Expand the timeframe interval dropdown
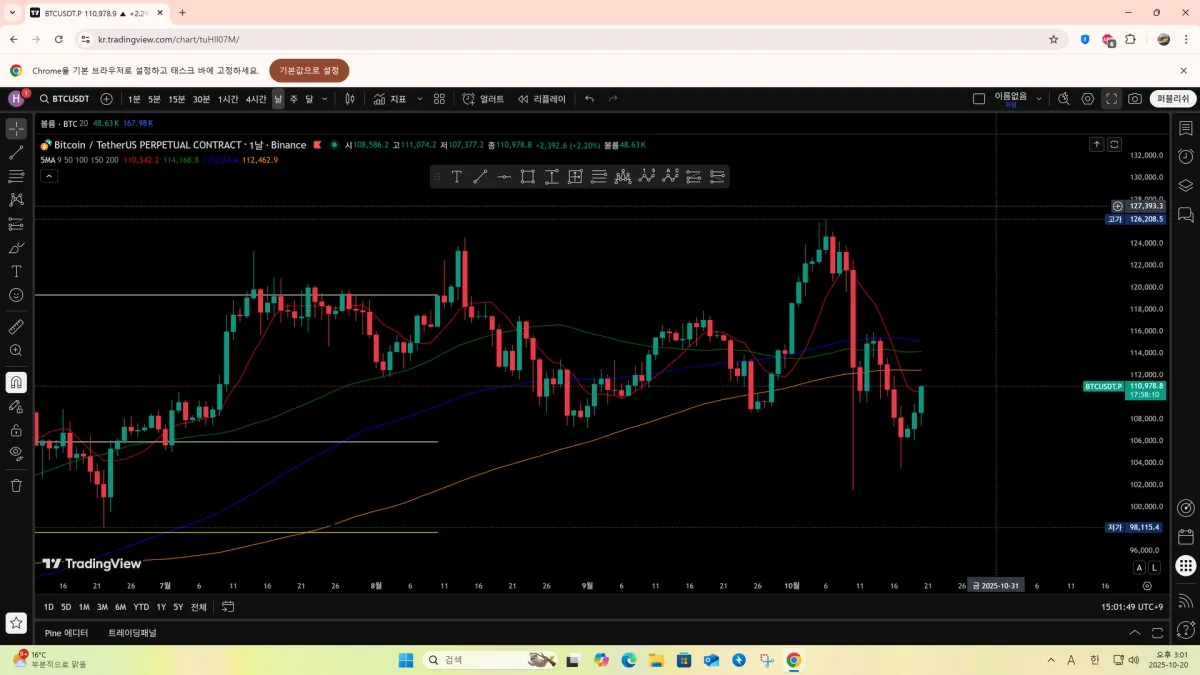The width and height of the screenshot is (1200, 675). [325, 99]
